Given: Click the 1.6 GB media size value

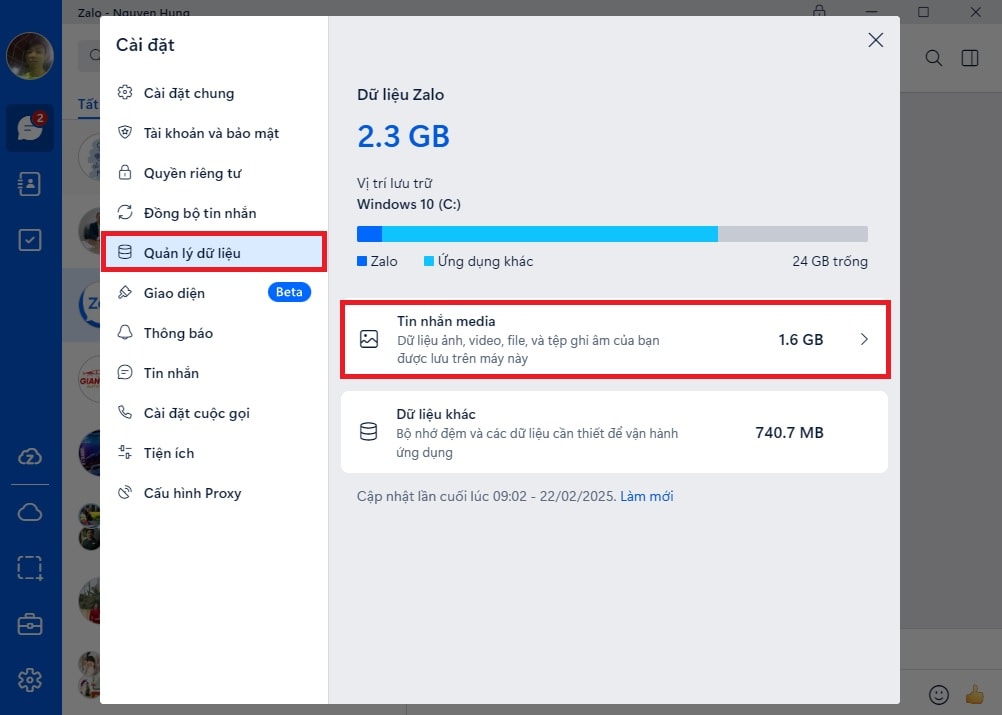Looking at the screenshot, I should tap(801, 339).
